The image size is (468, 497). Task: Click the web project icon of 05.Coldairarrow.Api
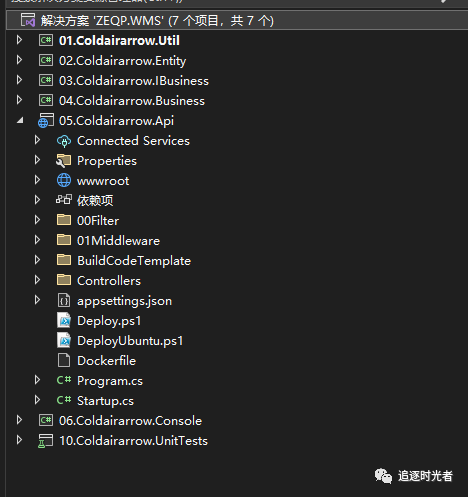46,121
